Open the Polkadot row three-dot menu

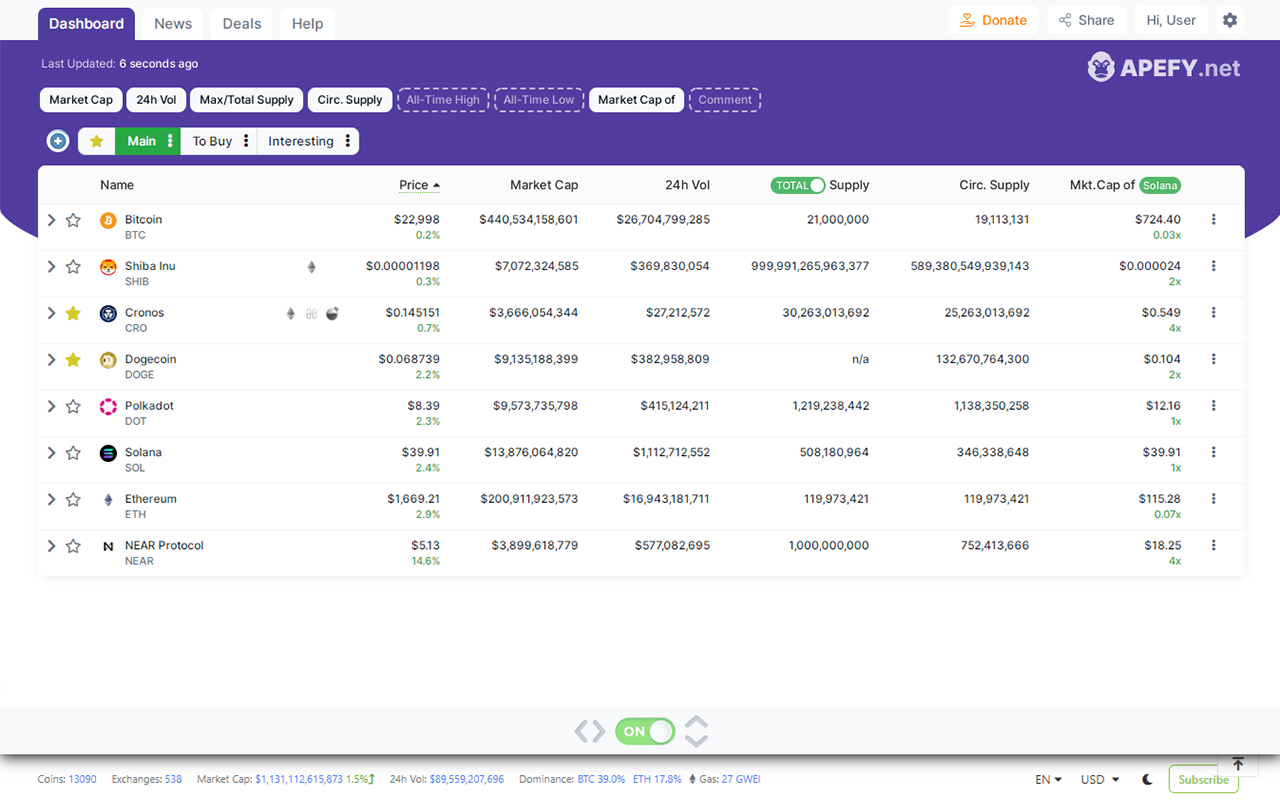pyautogui.click(x=1214, y=405)
